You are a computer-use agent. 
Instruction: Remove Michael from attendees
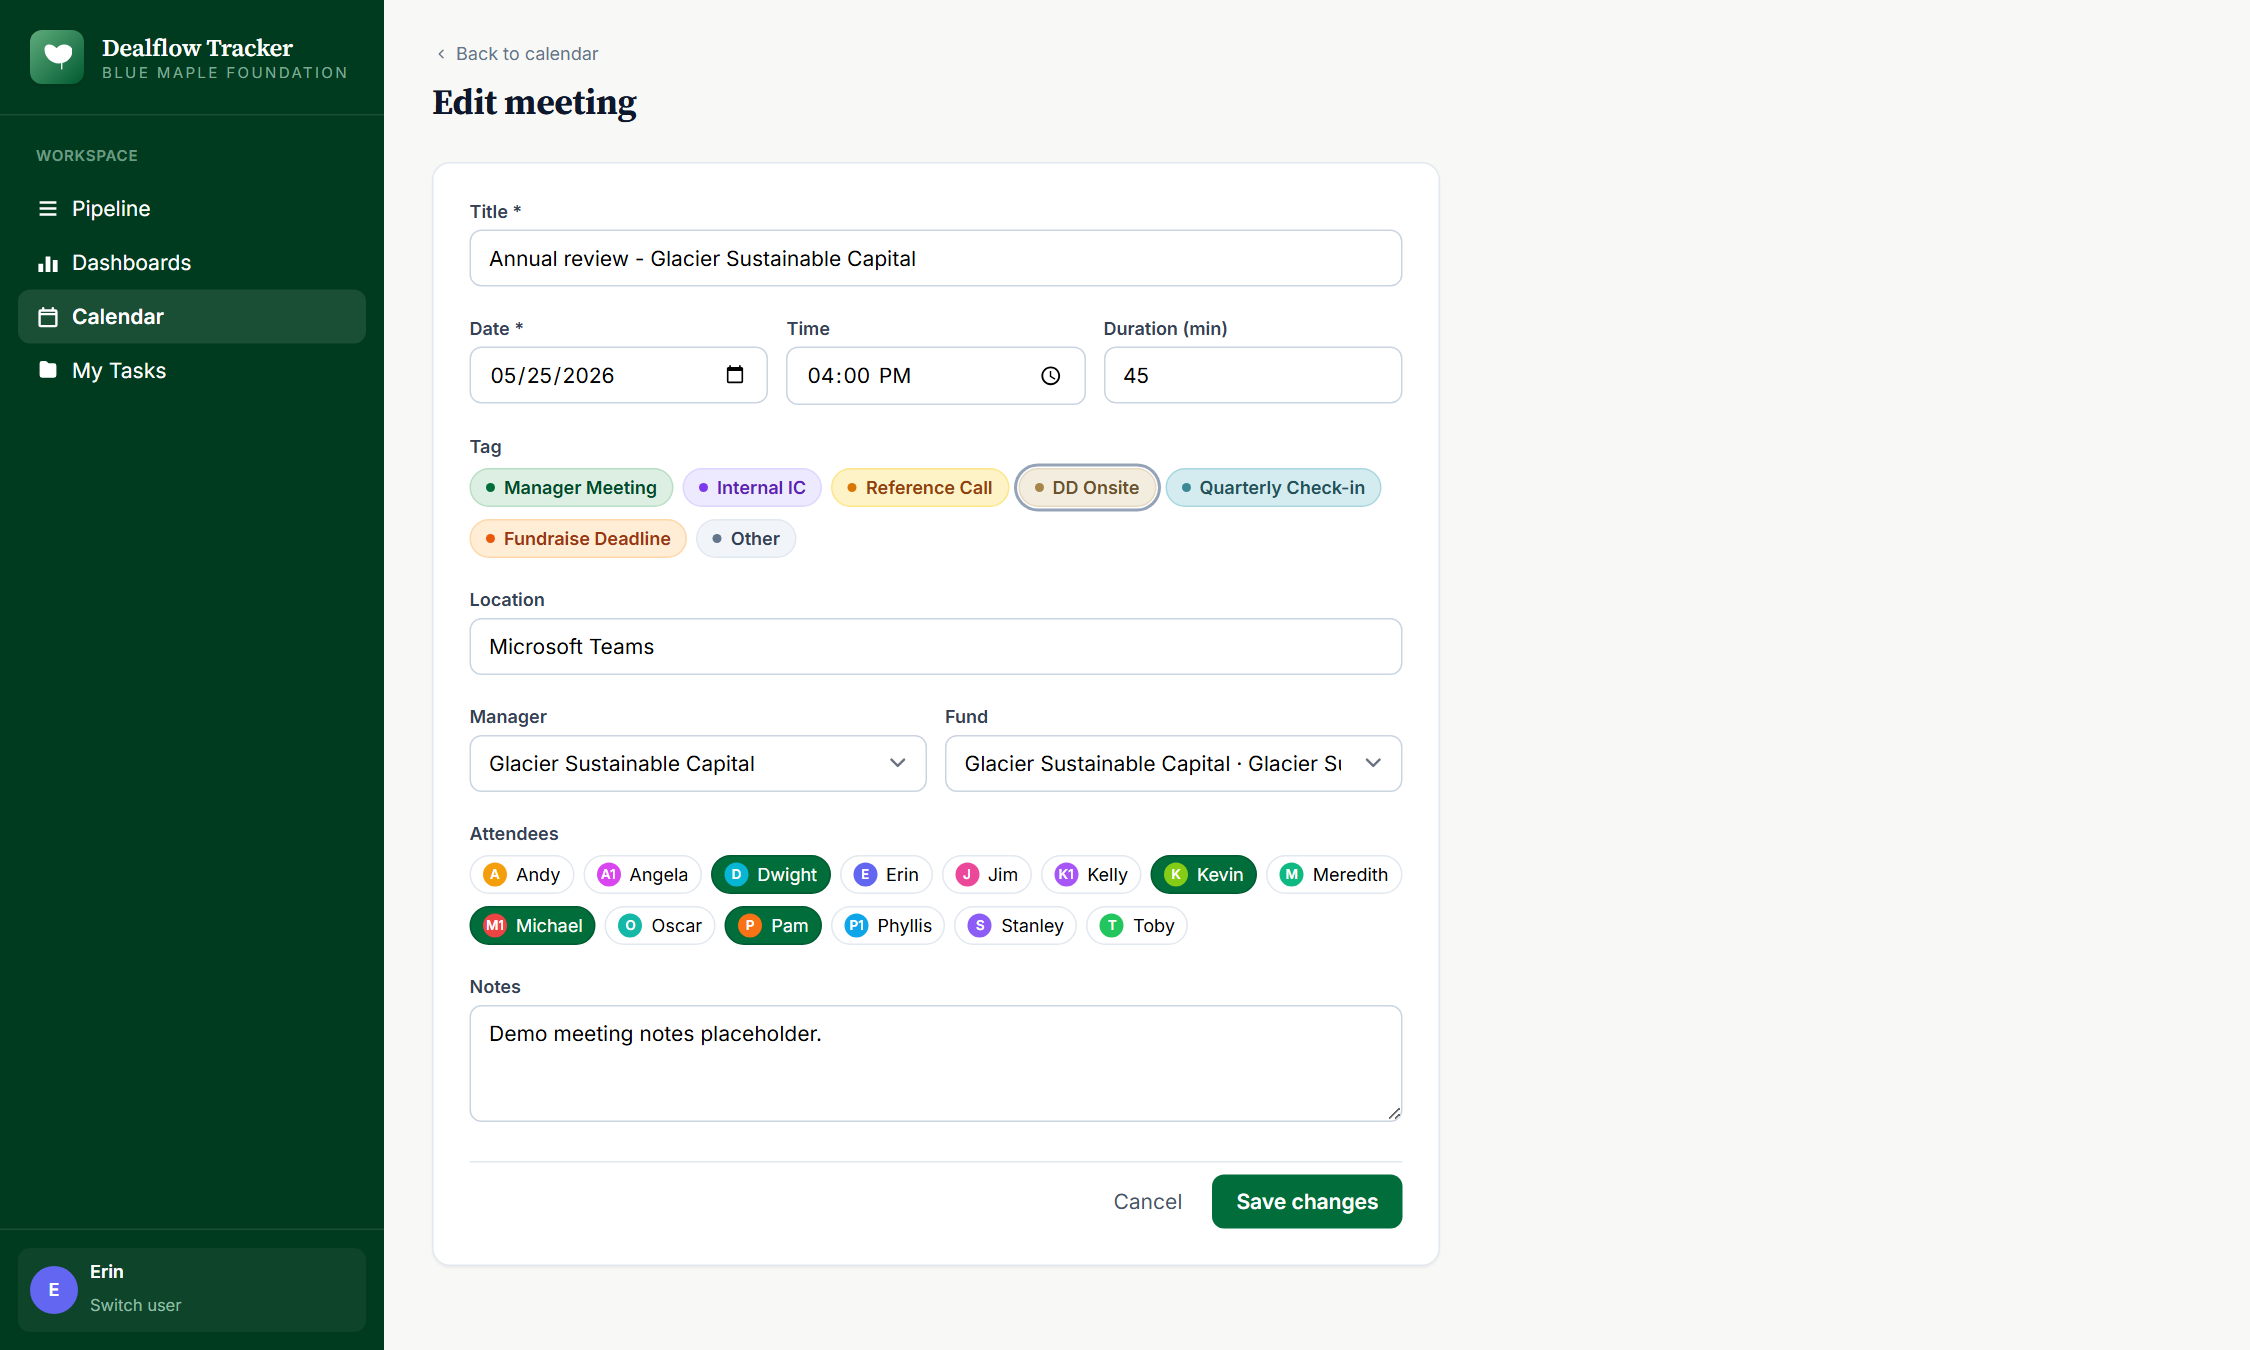coord(533,926)
